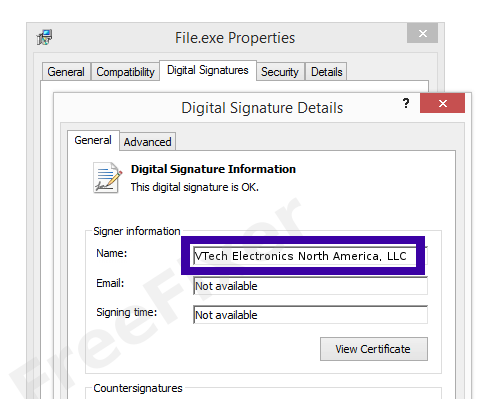
Task: Close the Digital Signature Details dialog
Action: [x=442, y=103]
